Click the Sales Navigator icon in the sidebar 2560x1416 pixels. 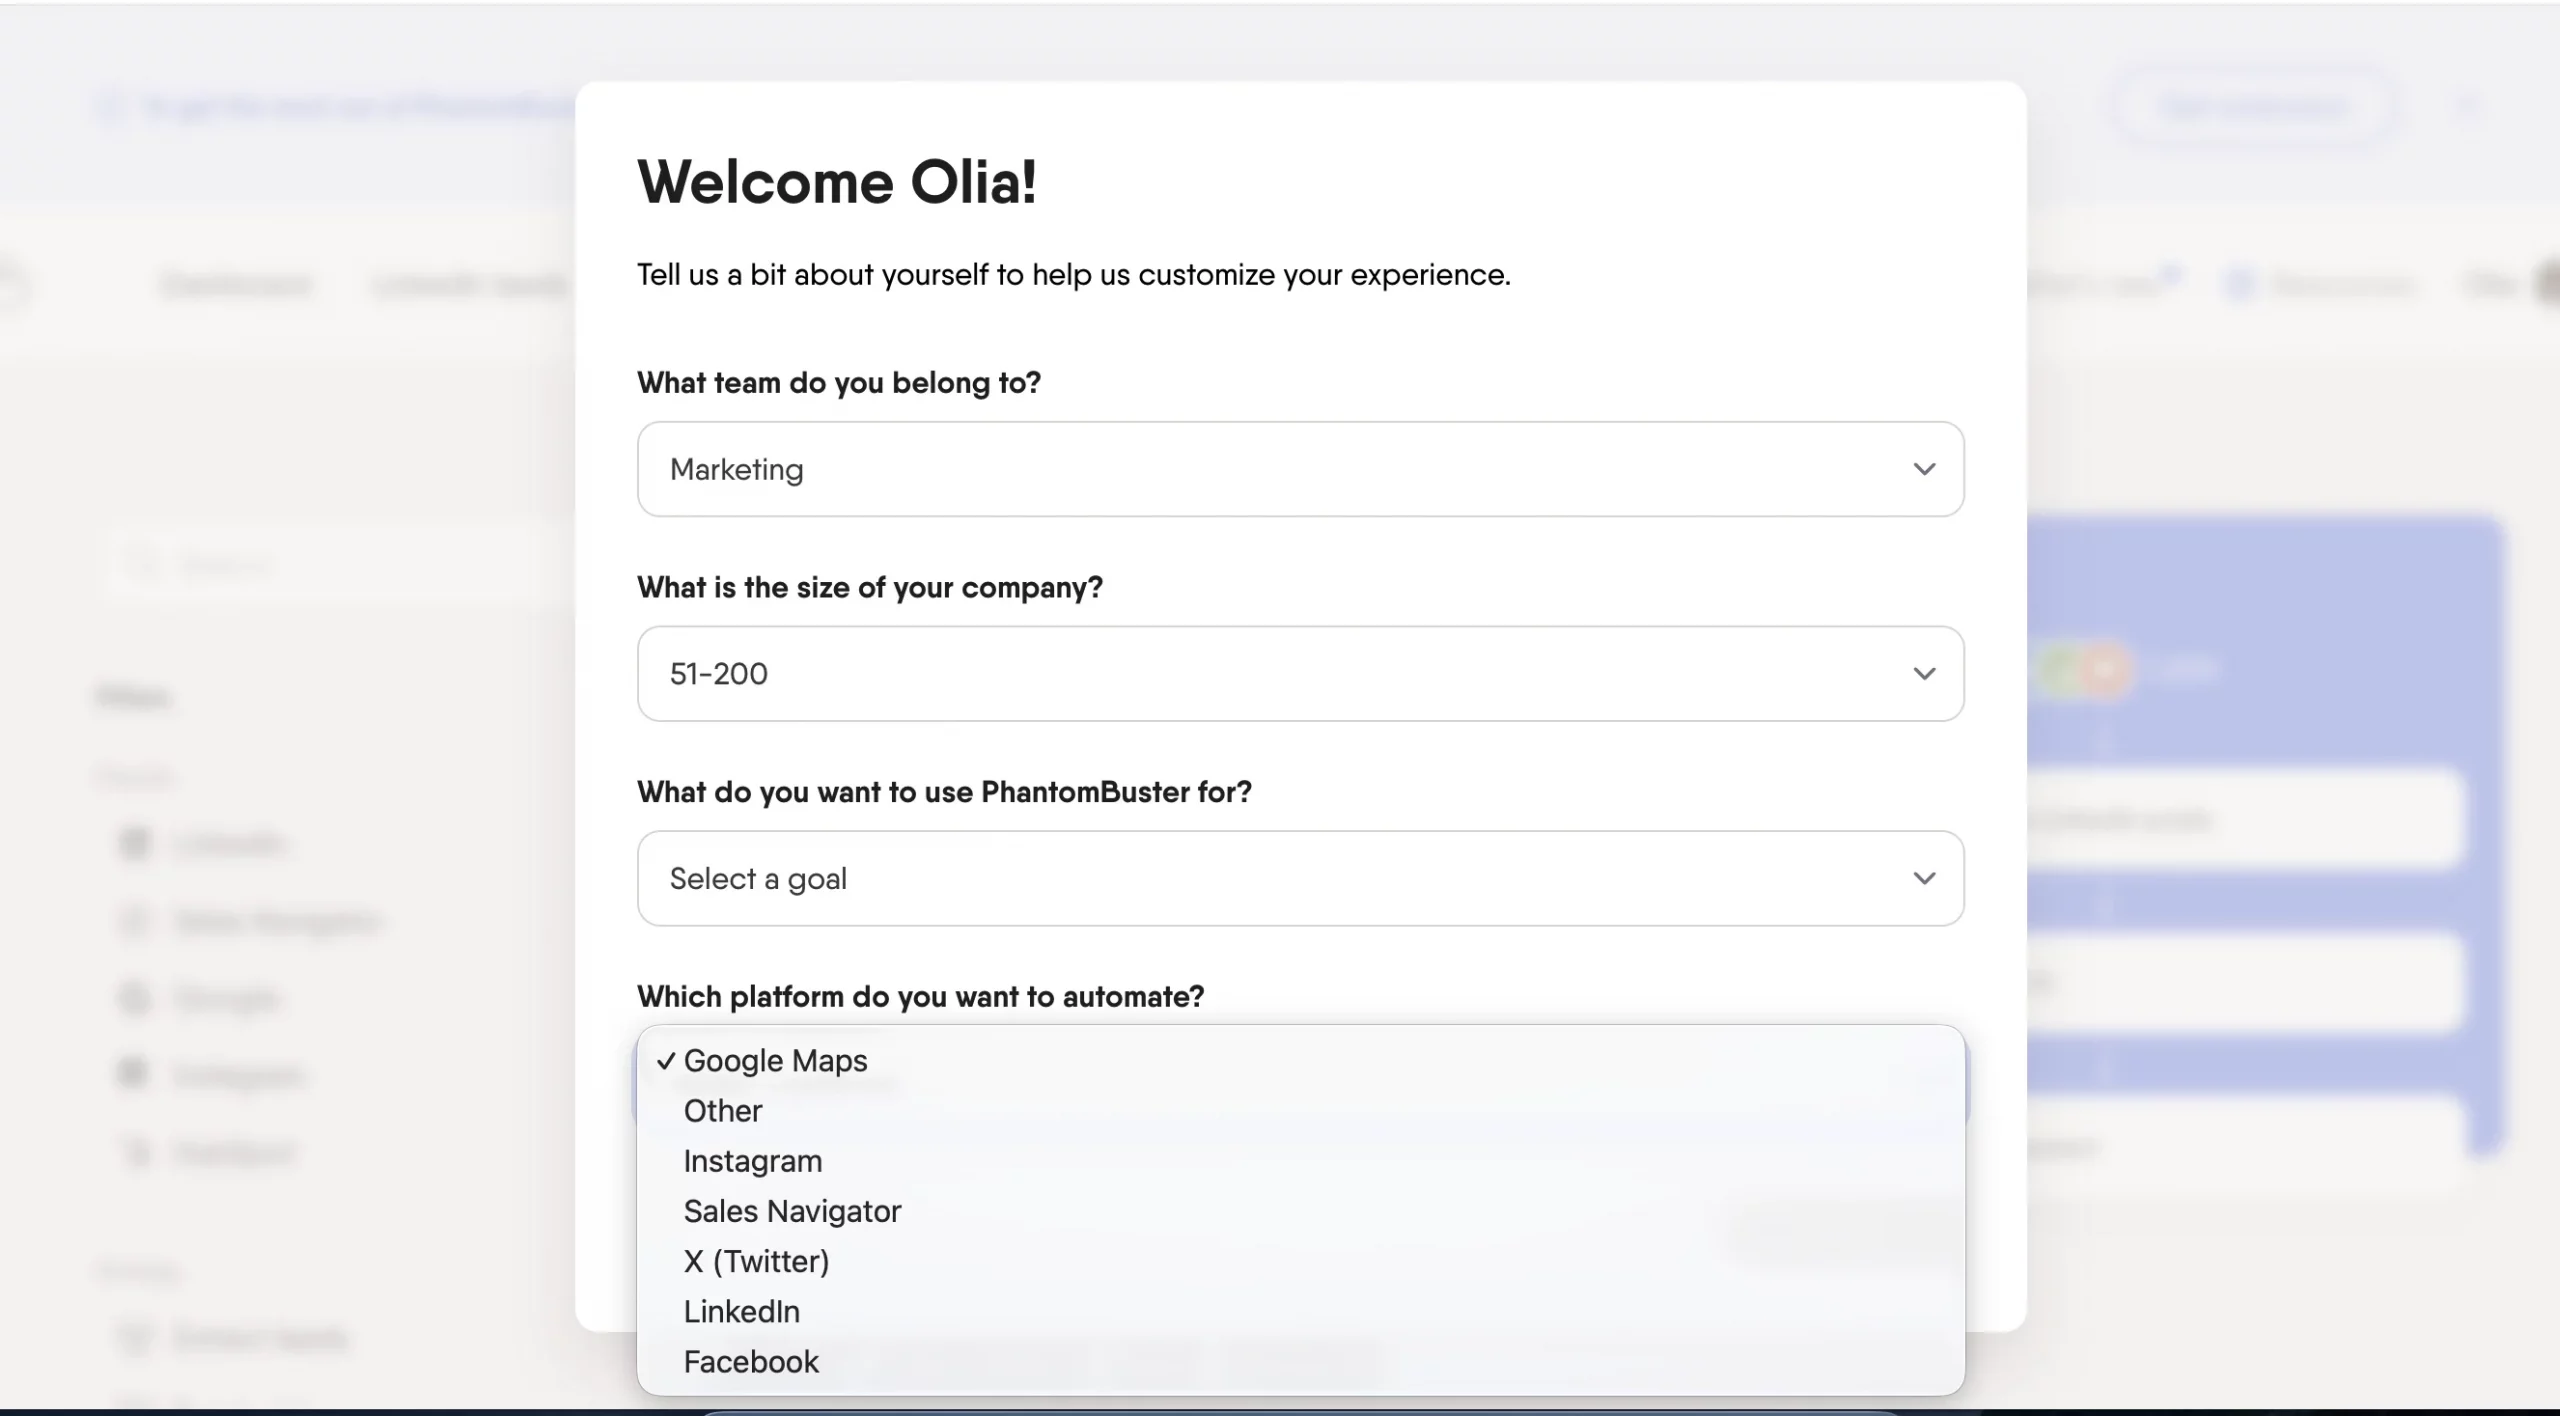tap(135, 920)
